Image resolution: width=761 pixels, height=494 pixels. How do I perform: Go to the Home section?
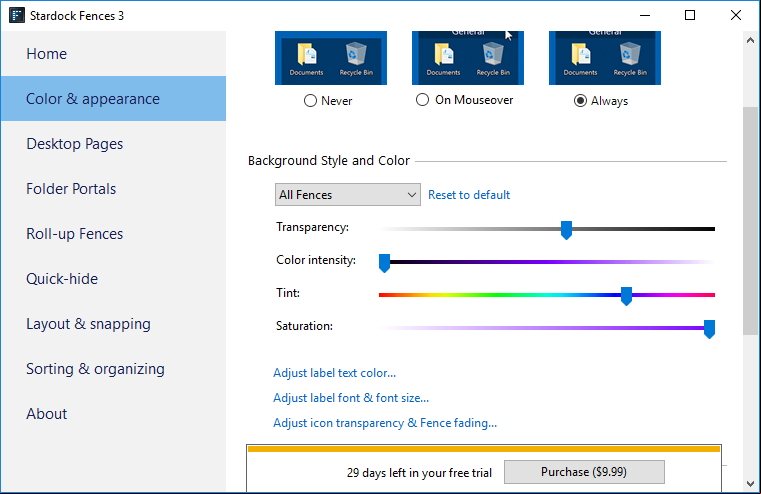pos(114,53)
